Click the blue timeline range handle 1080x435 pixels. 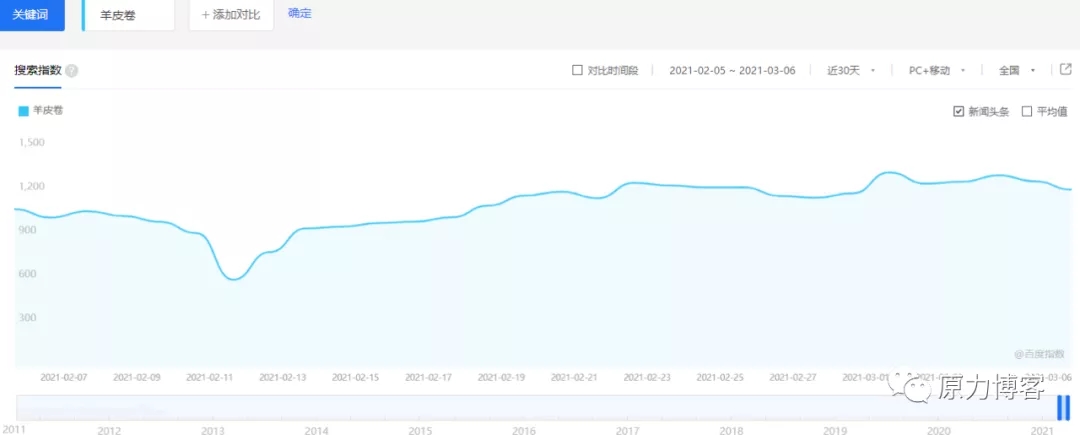click(1063, 408)
